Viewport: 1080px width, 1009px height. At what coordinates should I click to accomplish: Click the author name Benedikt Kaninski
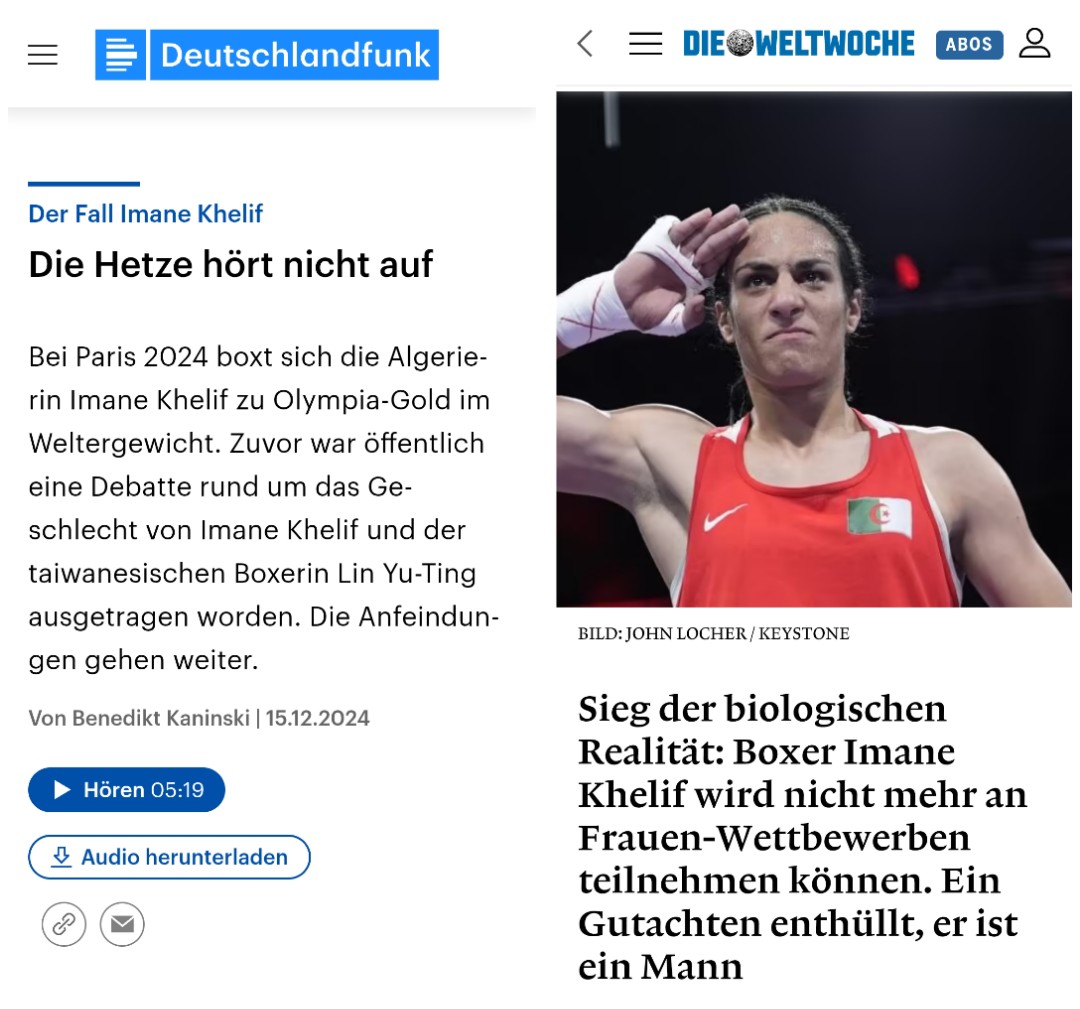point(160,718)
